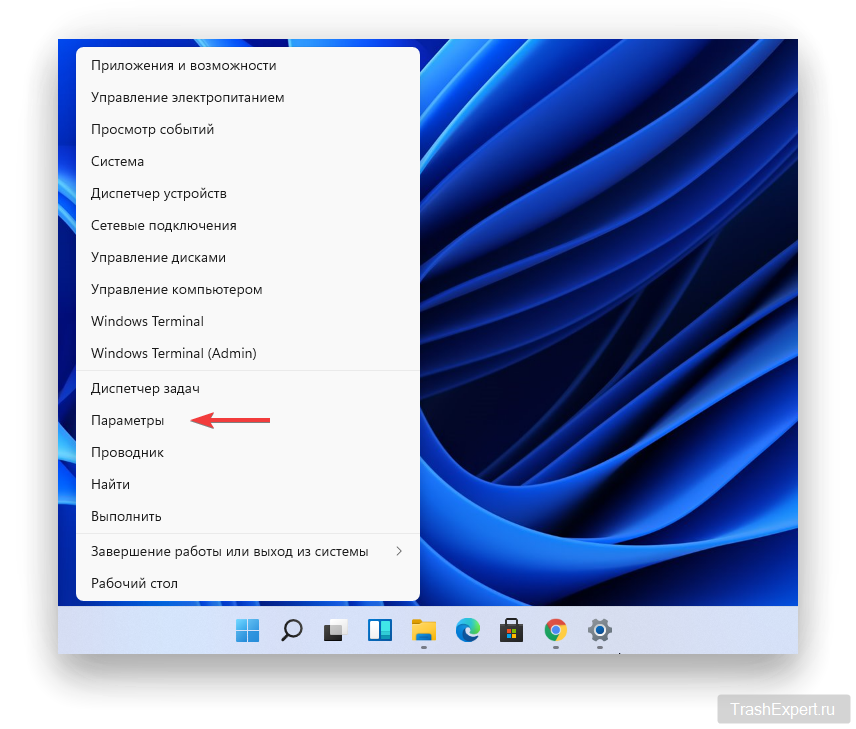Select "Приложения и возможности" menu entry
The width and height of the screenshot is (856, 729).
coord(248,66)
